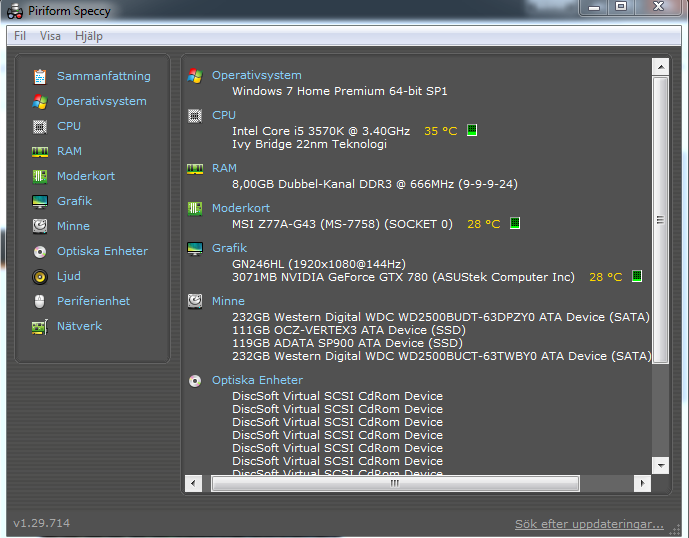
Task: Open the RAM heading link in summary
Action: (x=224, y=168)
